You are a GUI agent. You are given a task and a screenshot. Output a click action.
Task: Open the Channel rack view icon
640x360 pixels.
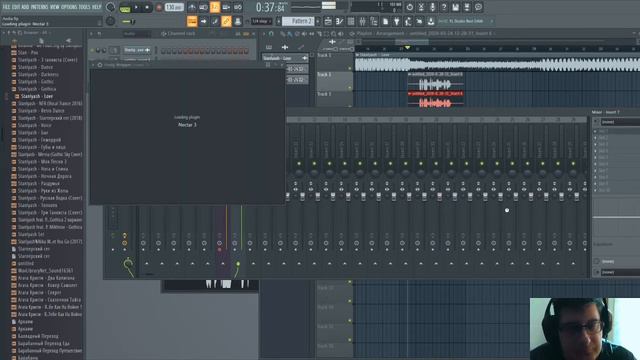point(351,21)
